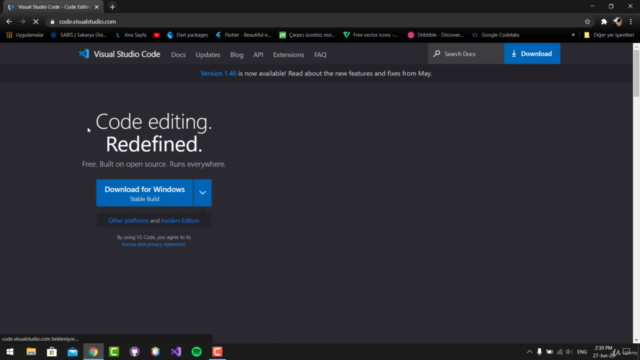Open the Mail app in the taskbar
This screenshot has height=360, width=640.
[x=73, y=351]
